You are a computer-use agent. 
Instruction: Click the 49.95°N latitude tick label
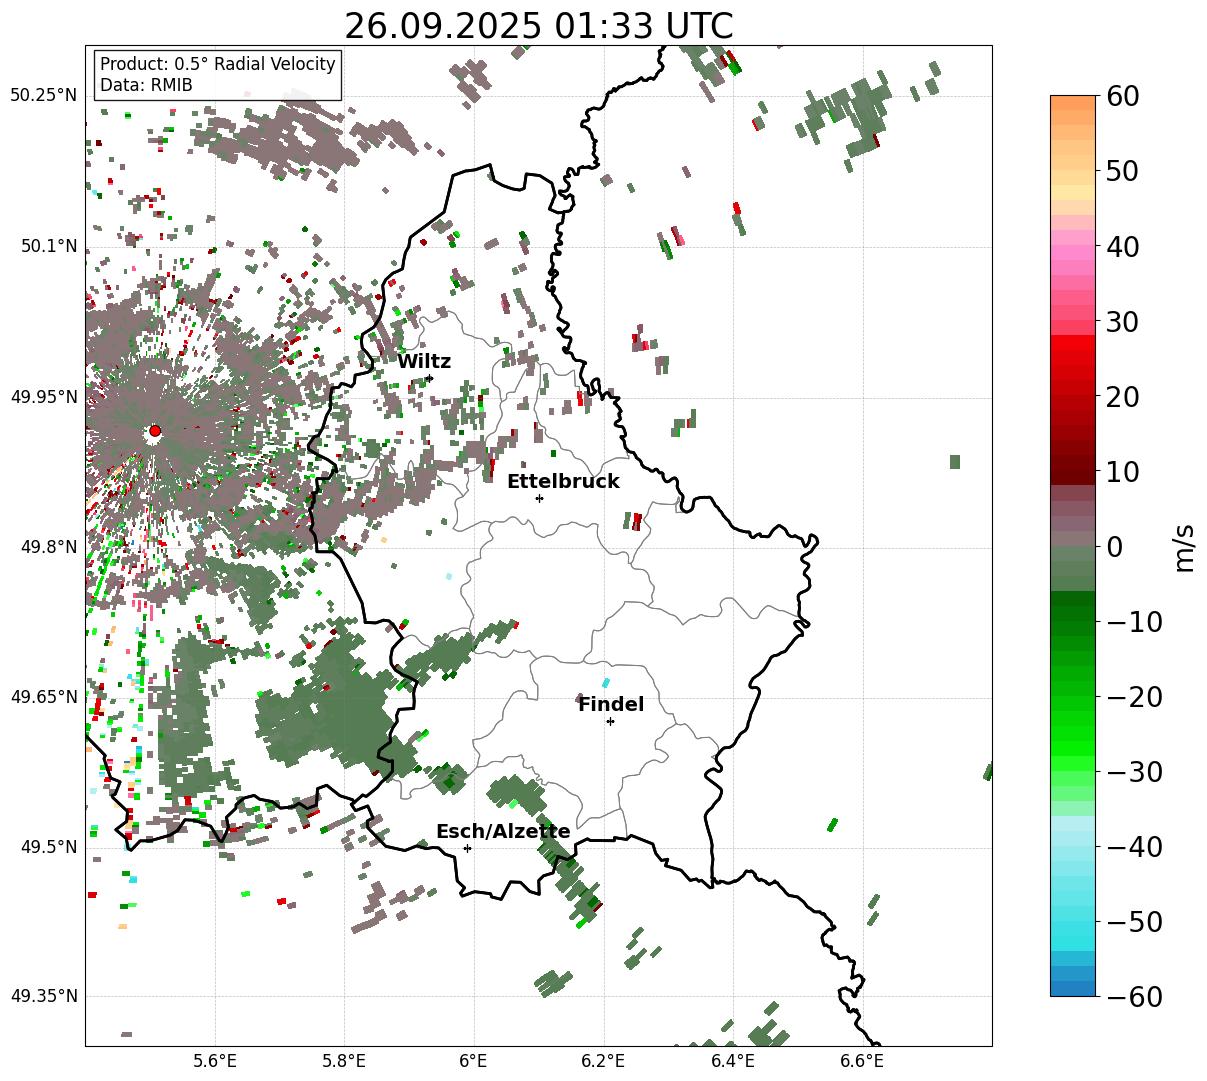pos(43,397)
